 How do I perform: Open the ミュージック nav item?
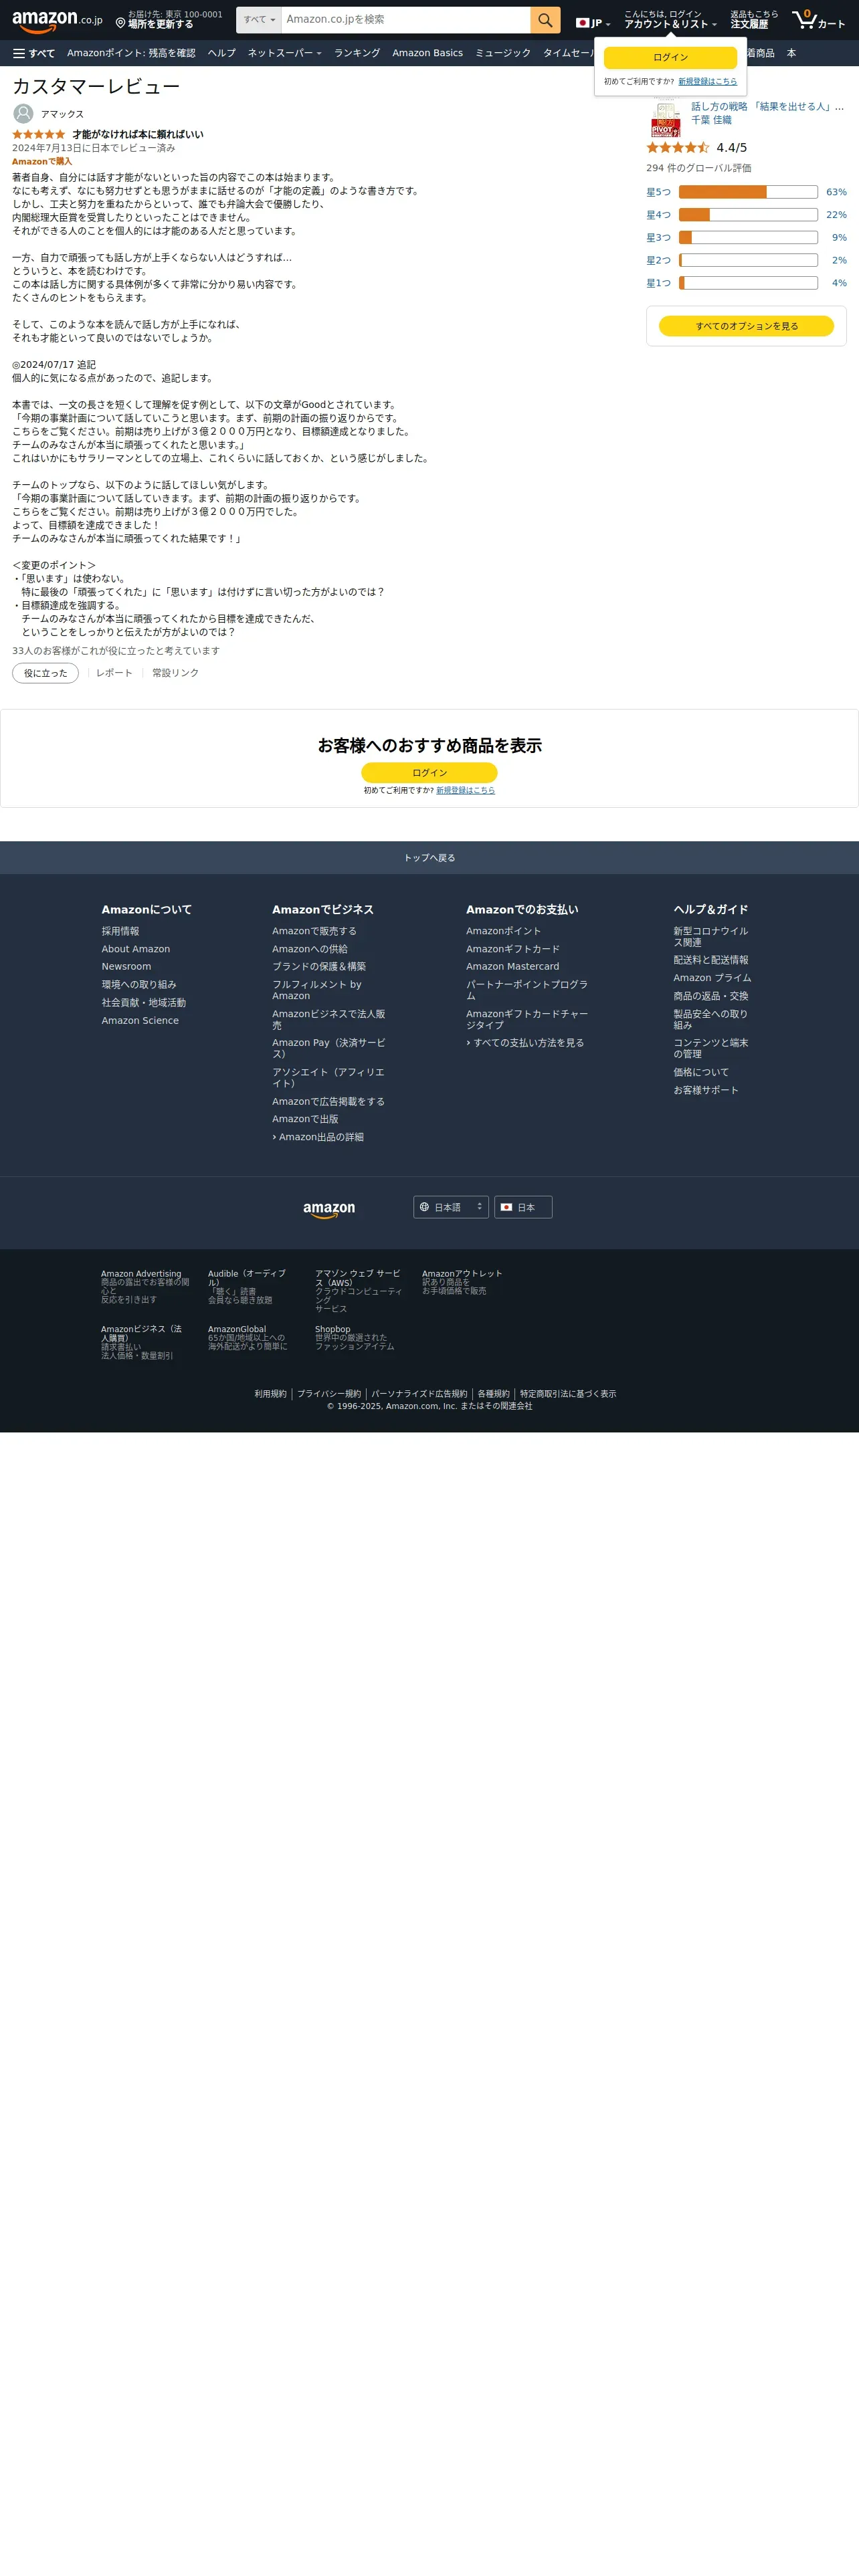coord(503,53)
